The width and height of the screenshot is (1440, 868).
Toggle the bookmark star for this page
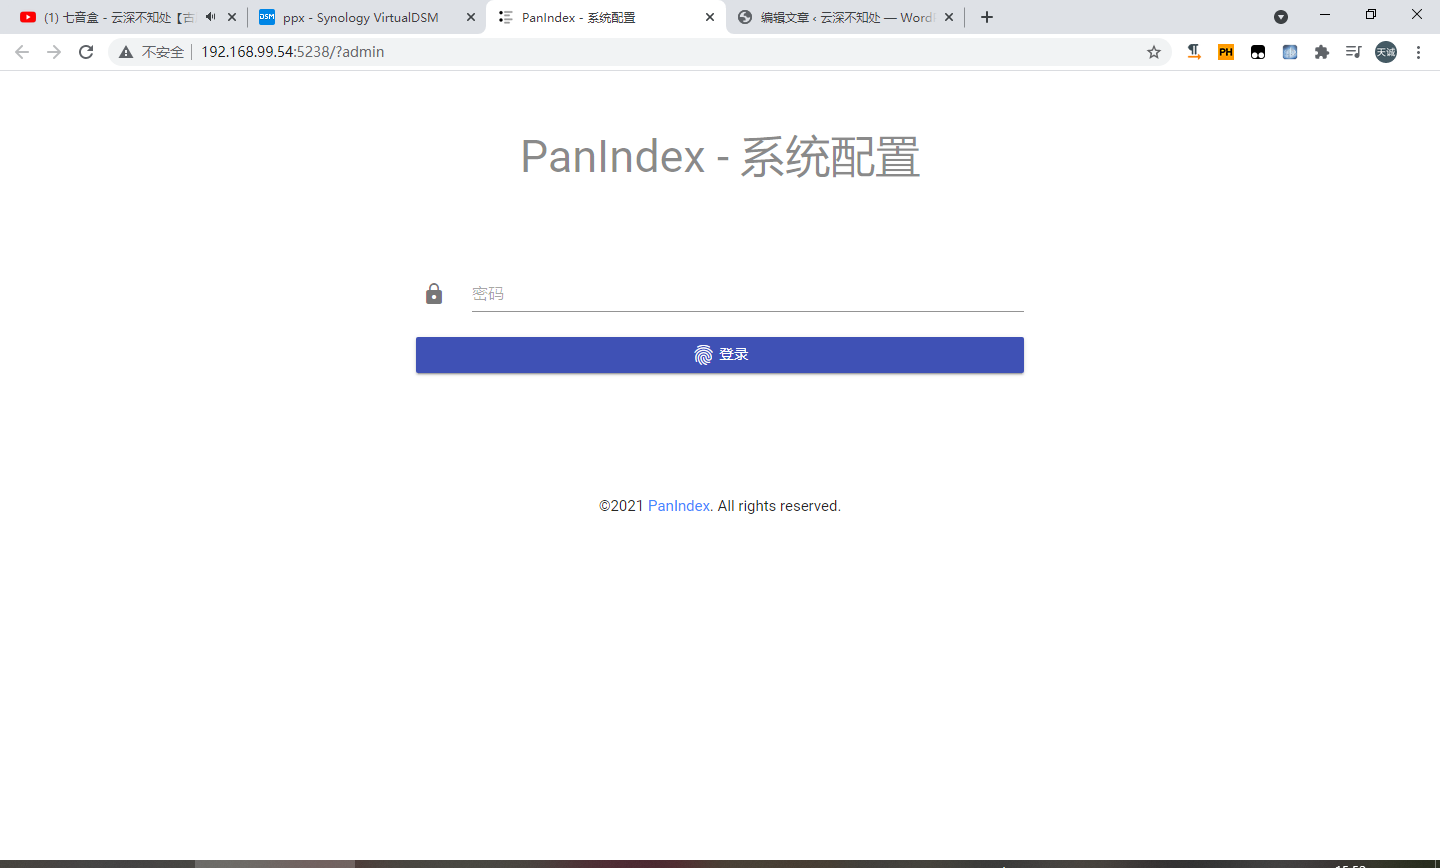pyautogui.click(x=1154, y=51)
